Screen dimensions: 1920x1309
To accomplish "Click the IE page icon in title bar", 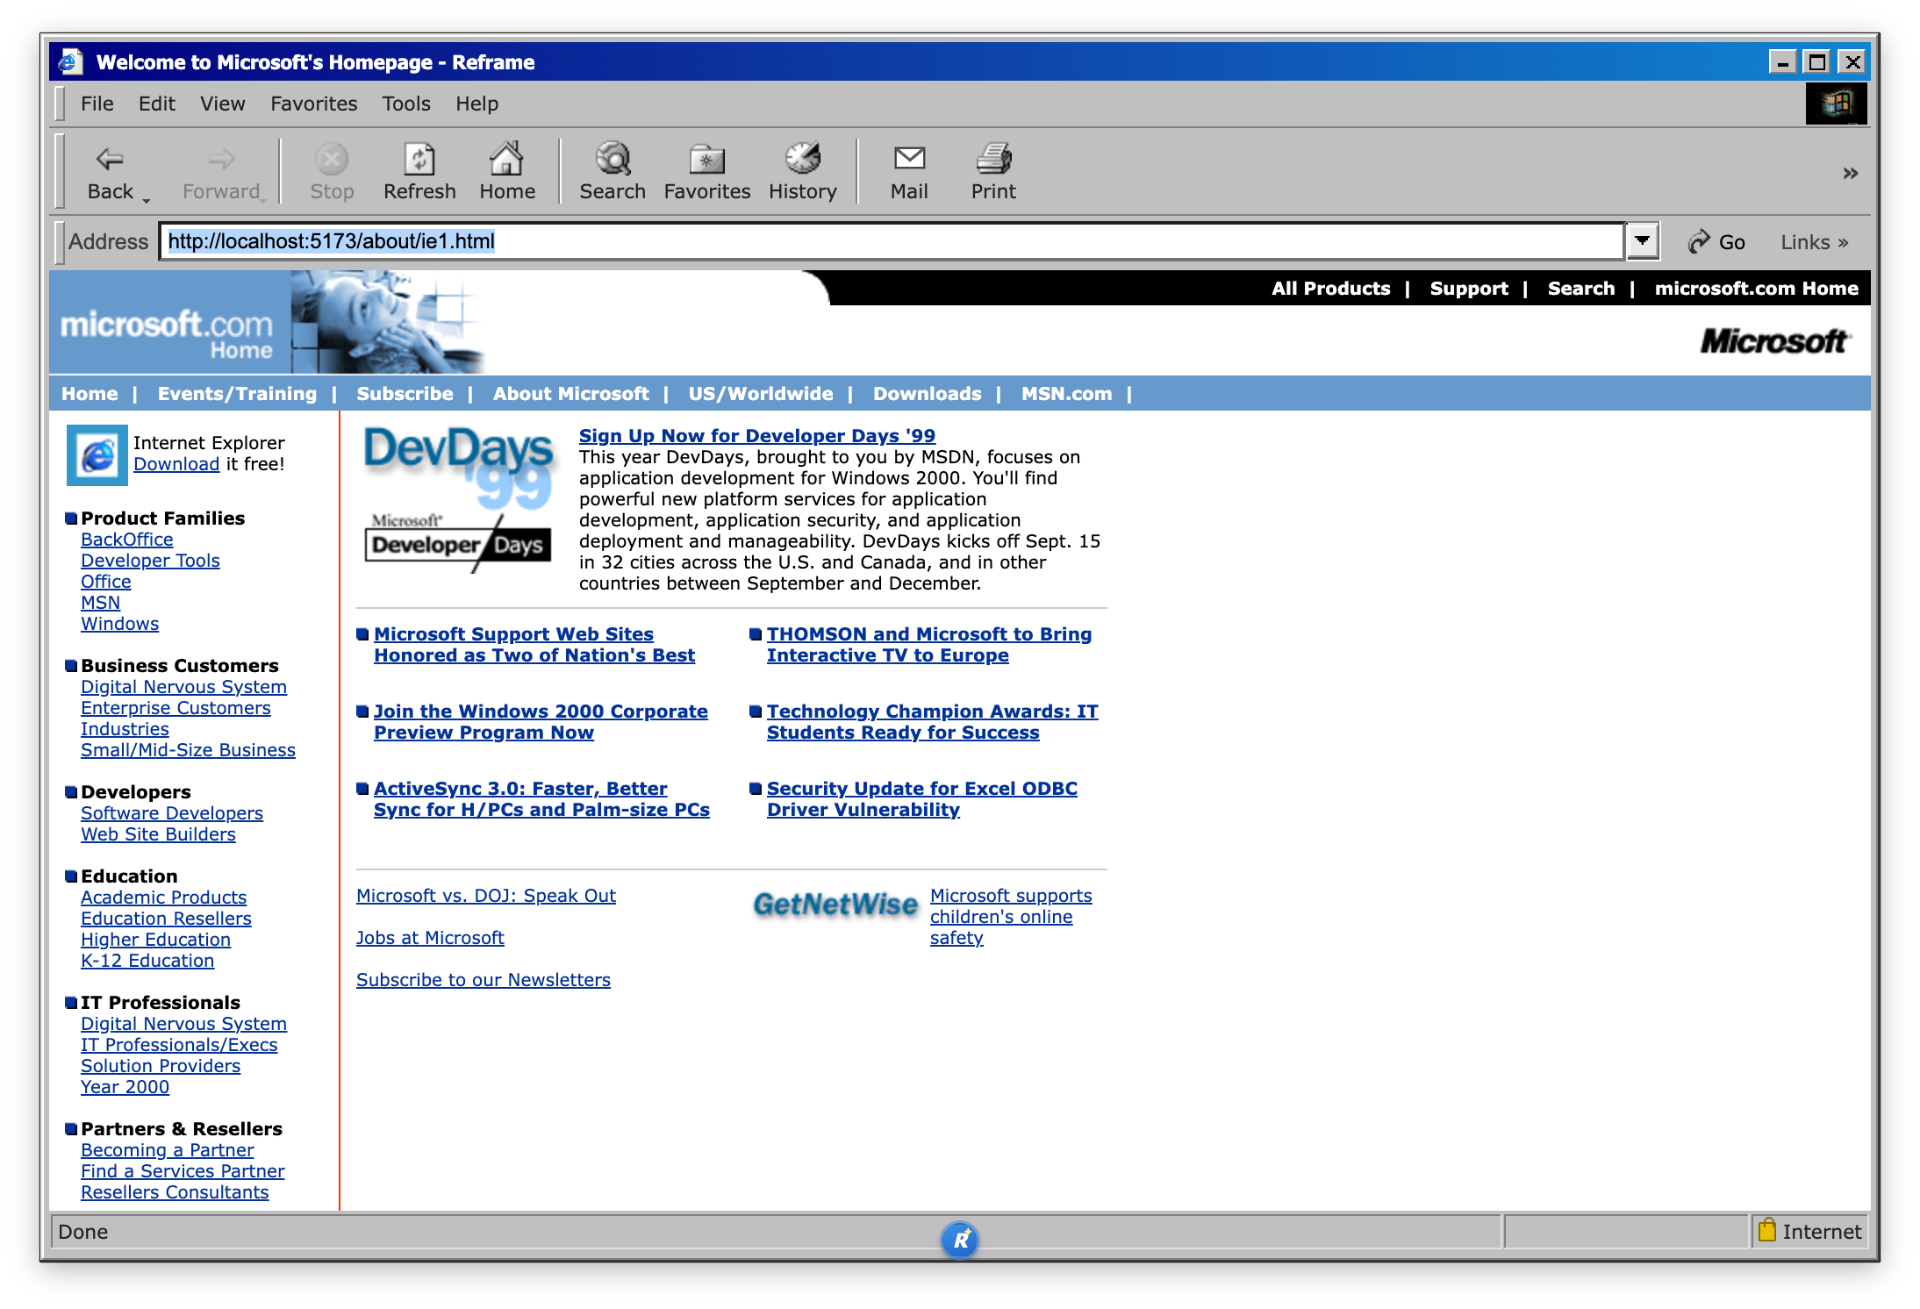I will (x=68, y=62).
